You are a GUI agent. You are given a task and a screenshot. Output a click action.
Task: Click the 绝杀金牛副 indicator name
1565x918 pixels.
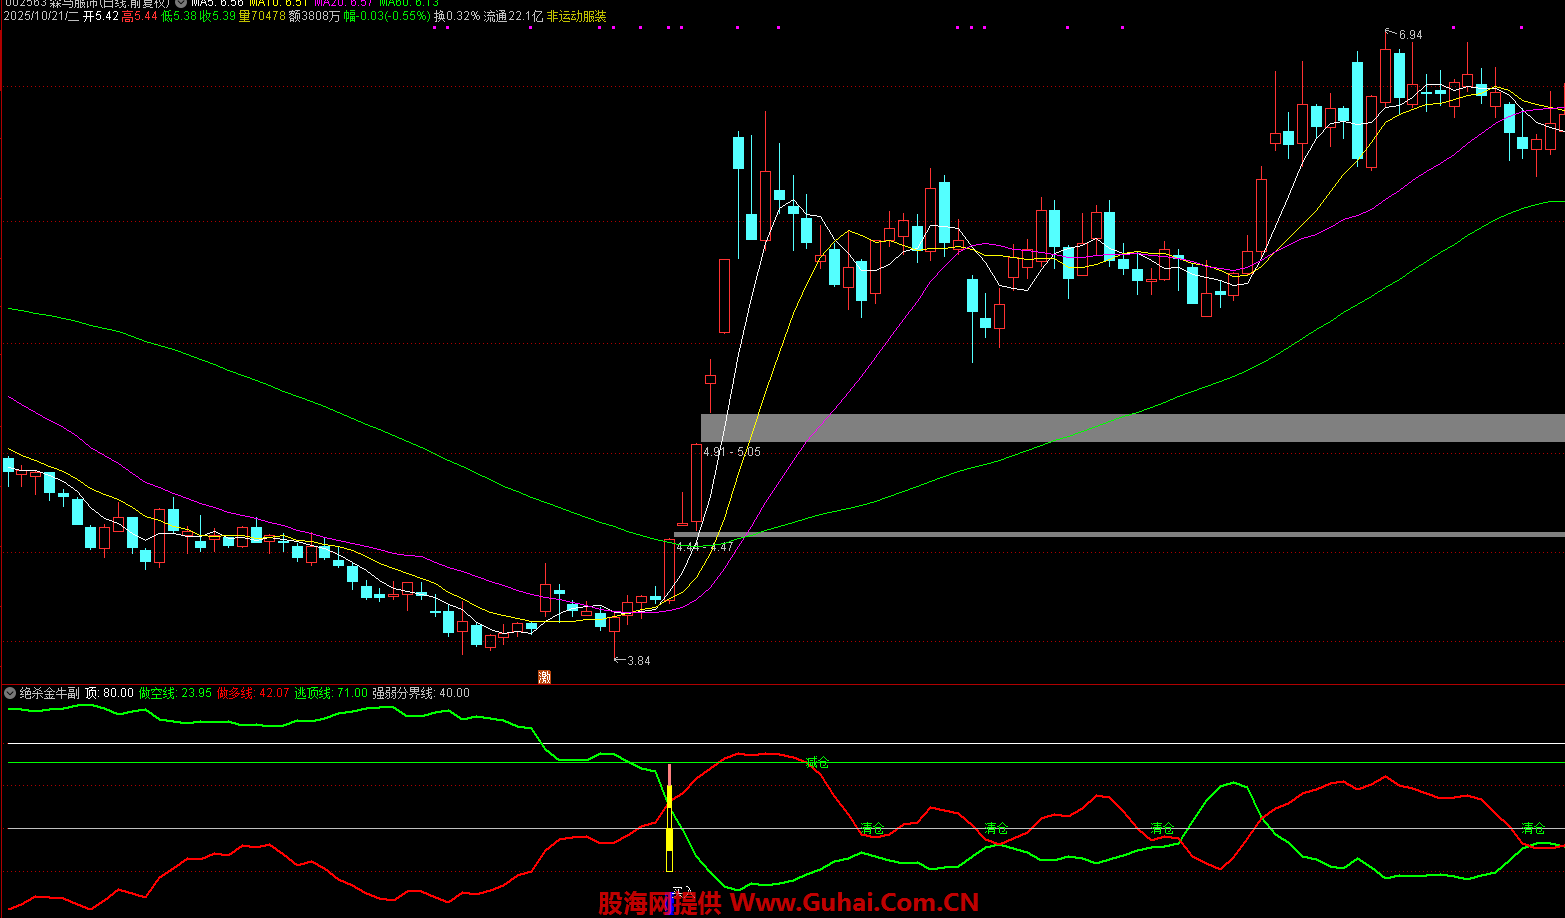(x=50, y=693)
